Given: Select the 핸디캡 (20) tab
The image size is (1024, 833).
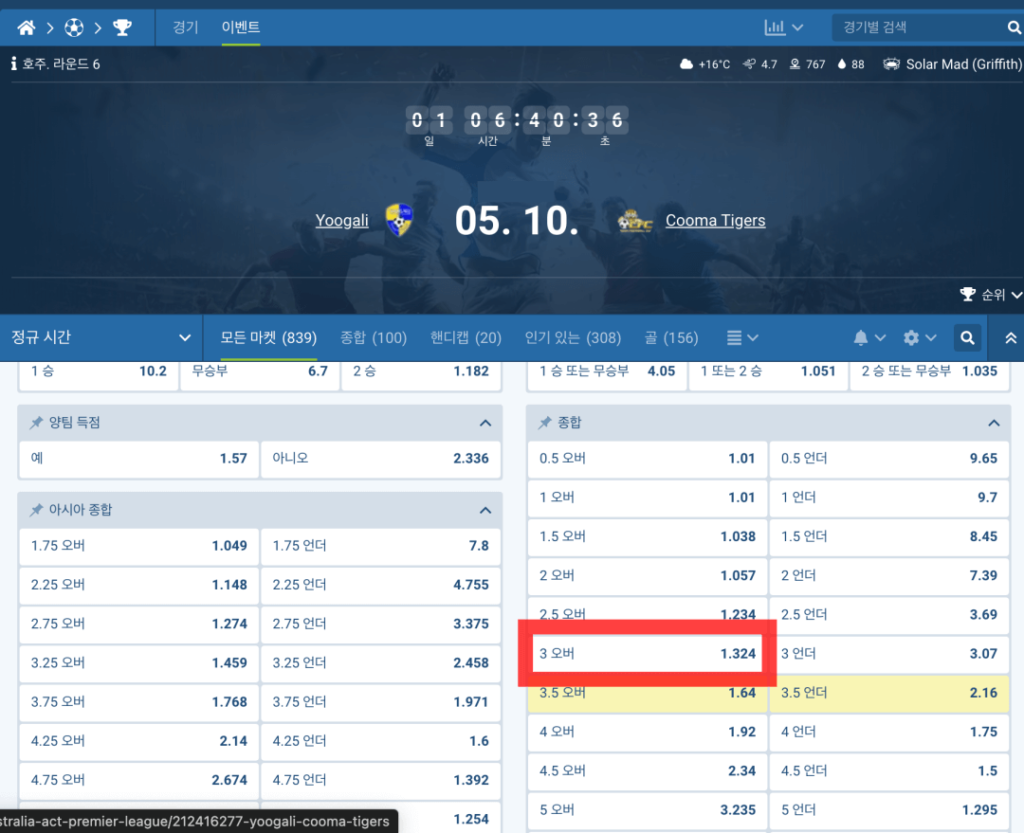Looking at the screenshot, I should 466,338.
